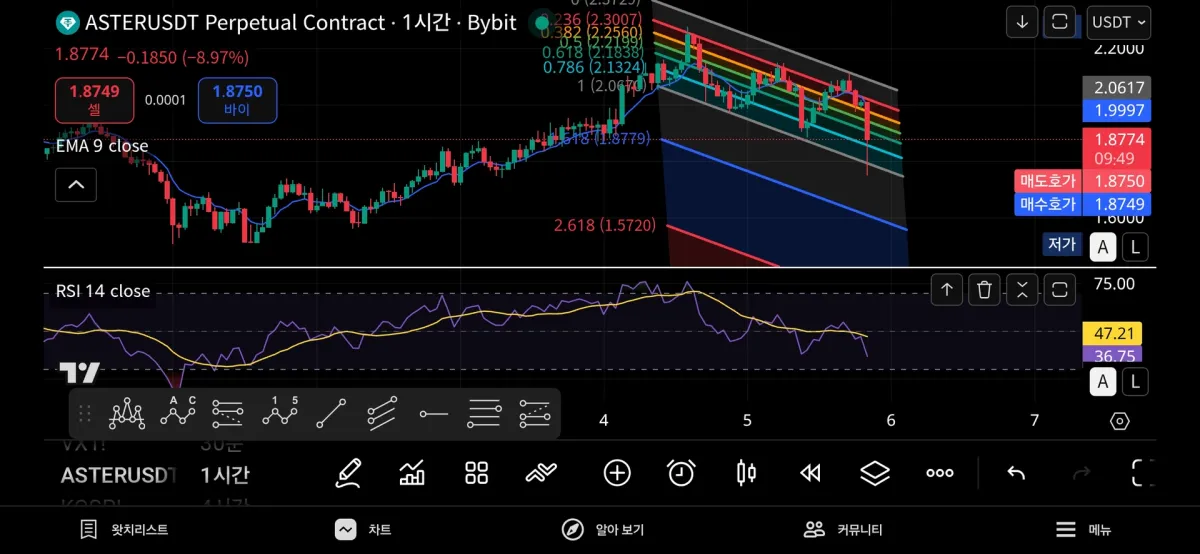Tap the 1시간 interval in bottom row
1200x554 pixels.
pyautogui.click(x=225, y=474)
